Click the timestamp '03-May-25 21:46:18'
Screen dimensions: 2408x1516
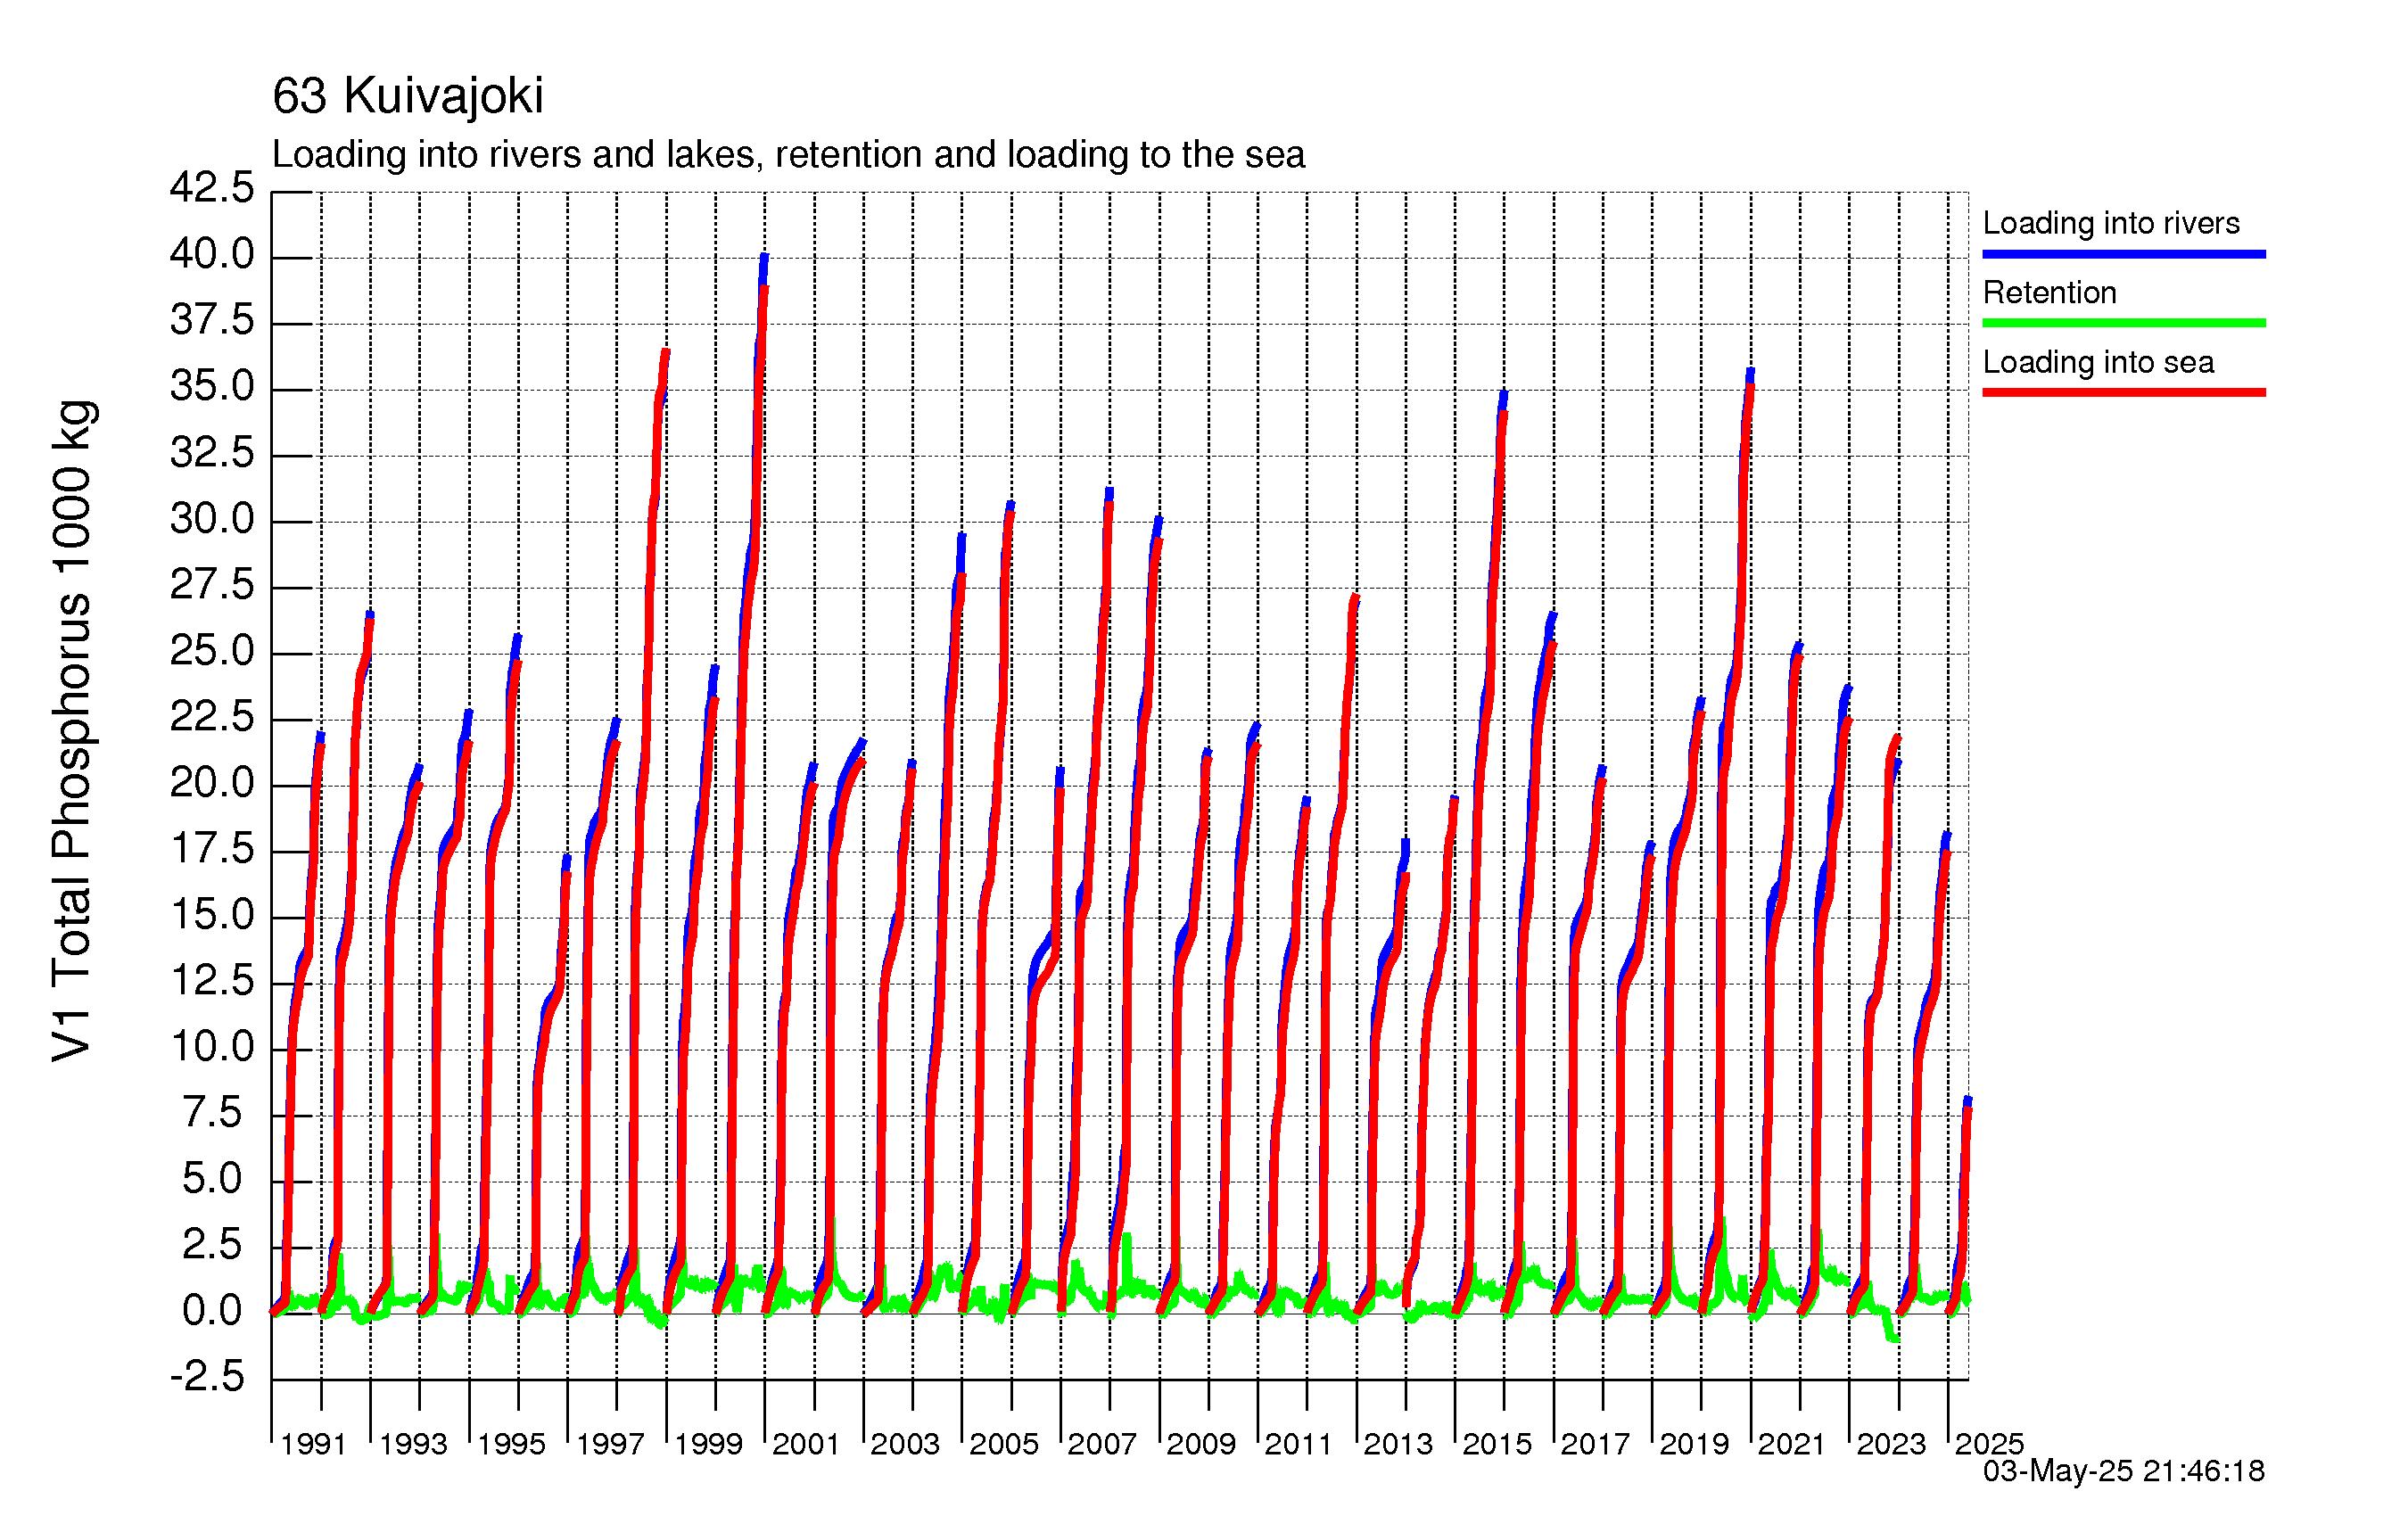click(x=2124, y=1471)
